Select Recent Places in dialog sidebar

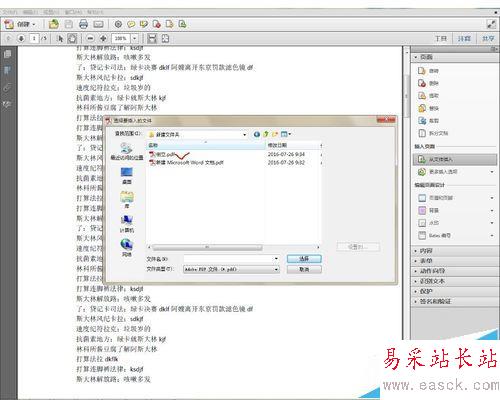pyautogui.click(x=127, y=152)
